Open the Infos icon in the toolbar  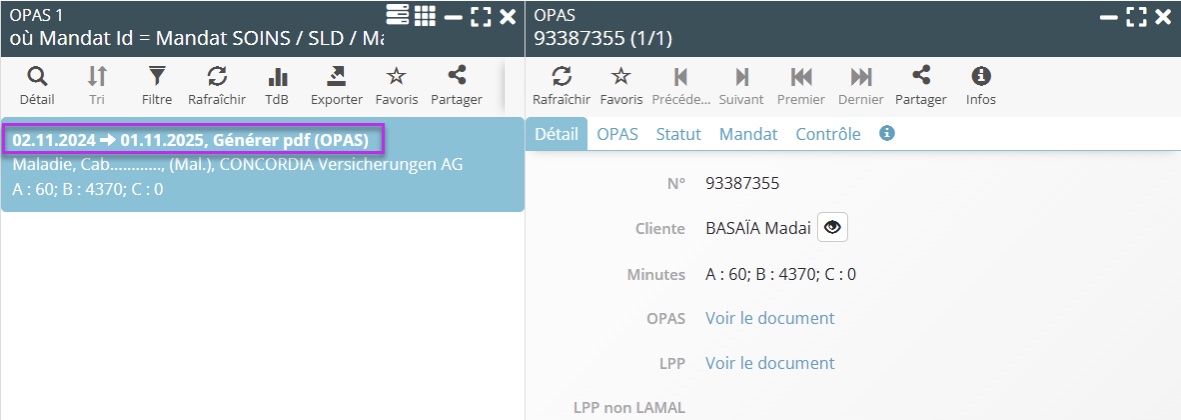coord(981,85)
